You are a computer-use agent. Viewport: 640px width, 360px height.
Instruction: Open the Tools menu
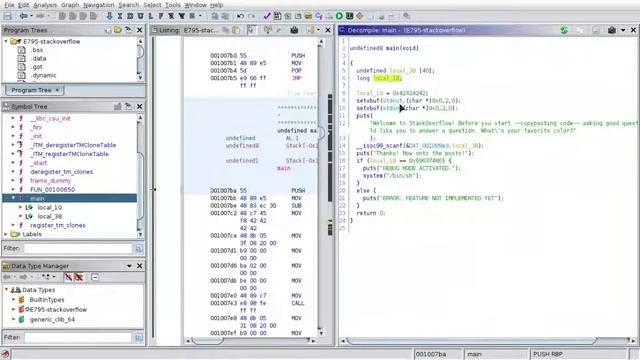point(173,5)
